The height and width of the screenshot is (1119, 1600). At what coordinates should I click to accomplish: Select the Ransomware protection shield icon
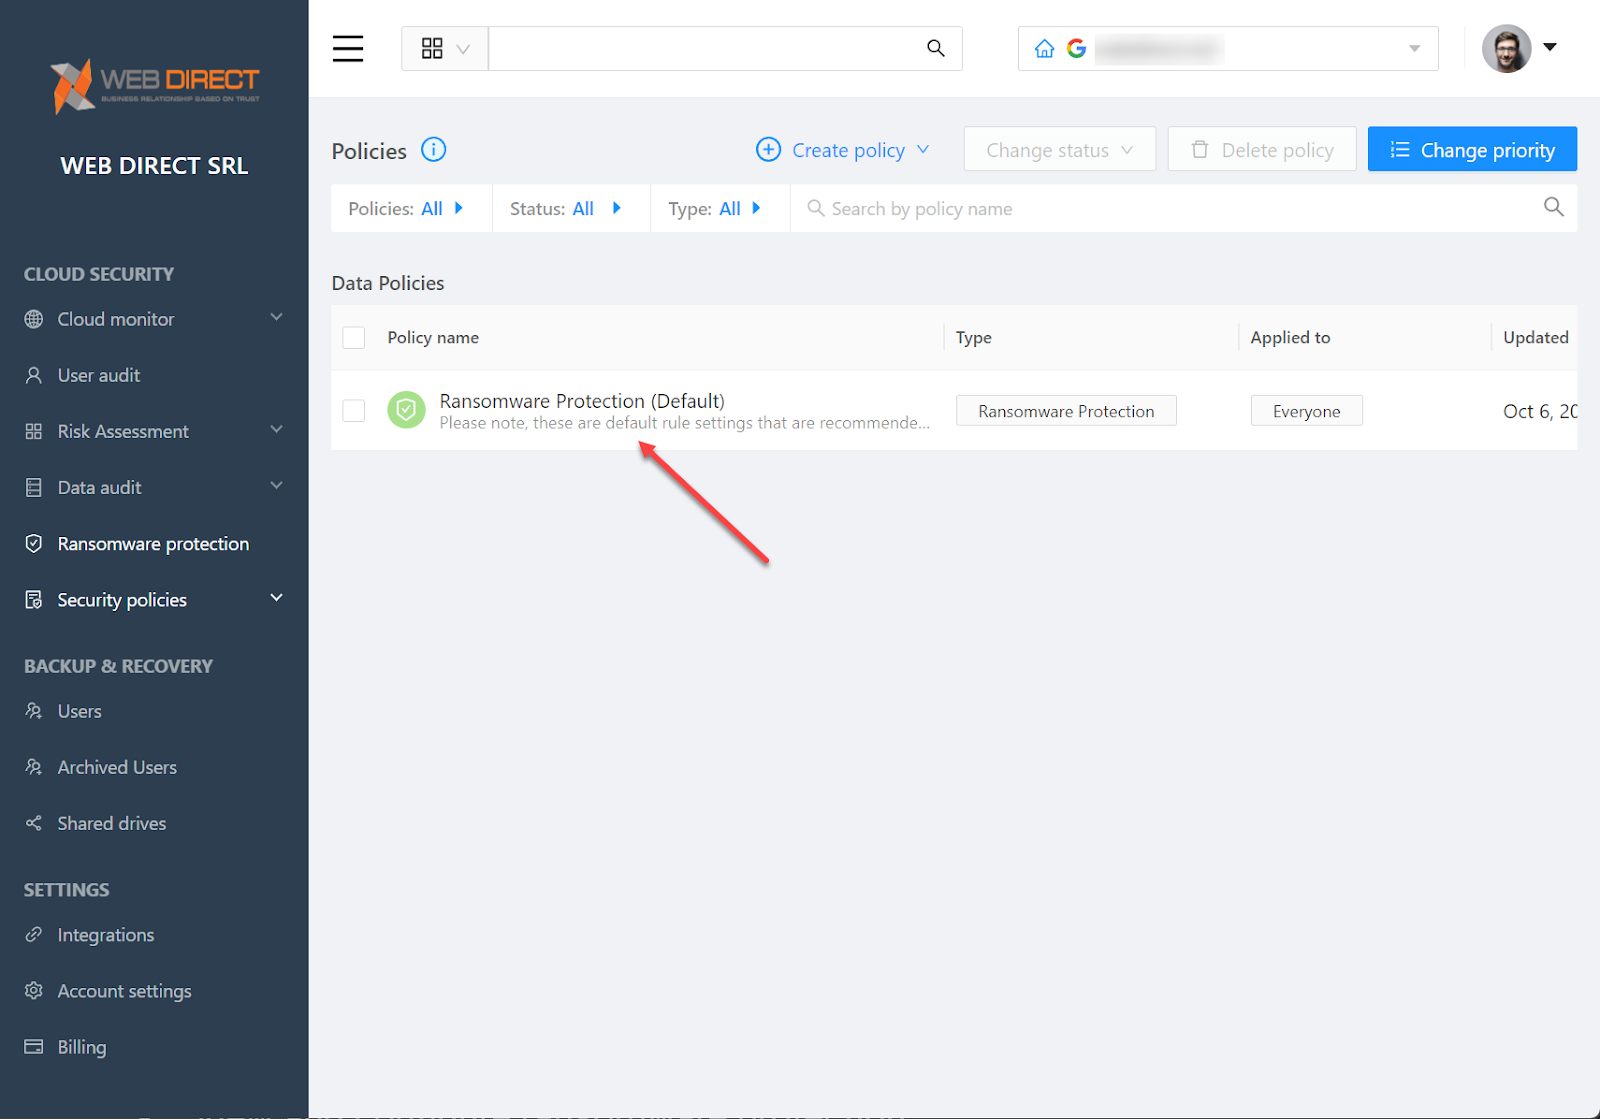[x=33, y=543]
